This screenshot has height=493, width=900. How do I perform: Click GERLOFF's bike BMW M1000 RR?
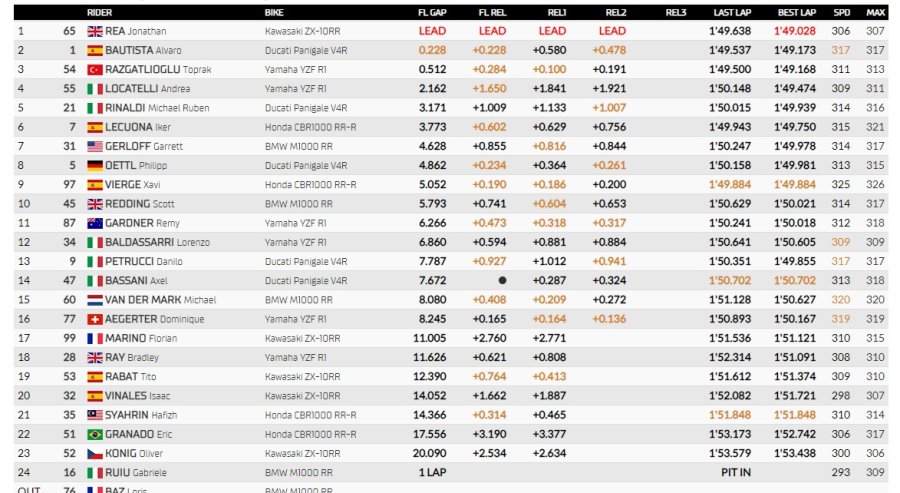[x=298, y=146]
